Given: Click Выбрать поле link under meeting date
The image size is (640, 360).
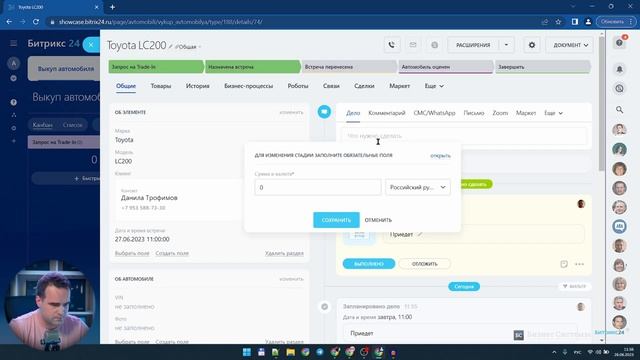Looking at the screenshot, I should (132, 253).
